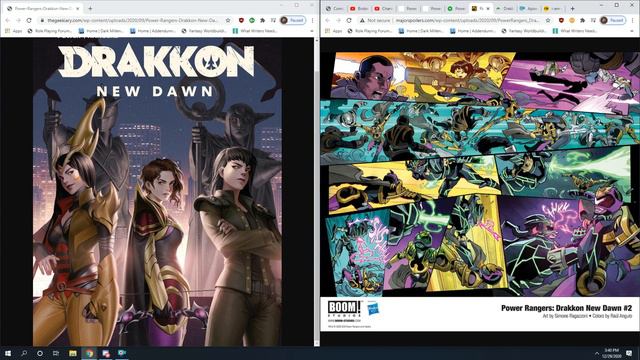Reload the page in the left browser window

pyautogui.click(x=29, y=20)
